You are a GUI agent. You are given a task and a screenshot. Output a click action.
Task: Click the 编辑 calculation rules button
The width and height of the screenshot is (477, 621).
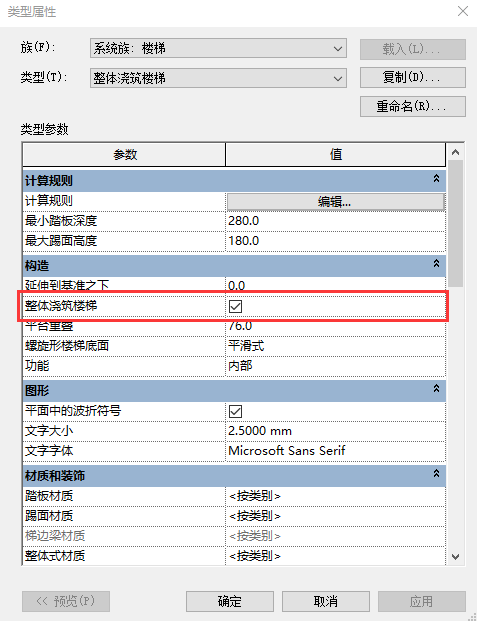click(x=336, y=202)
